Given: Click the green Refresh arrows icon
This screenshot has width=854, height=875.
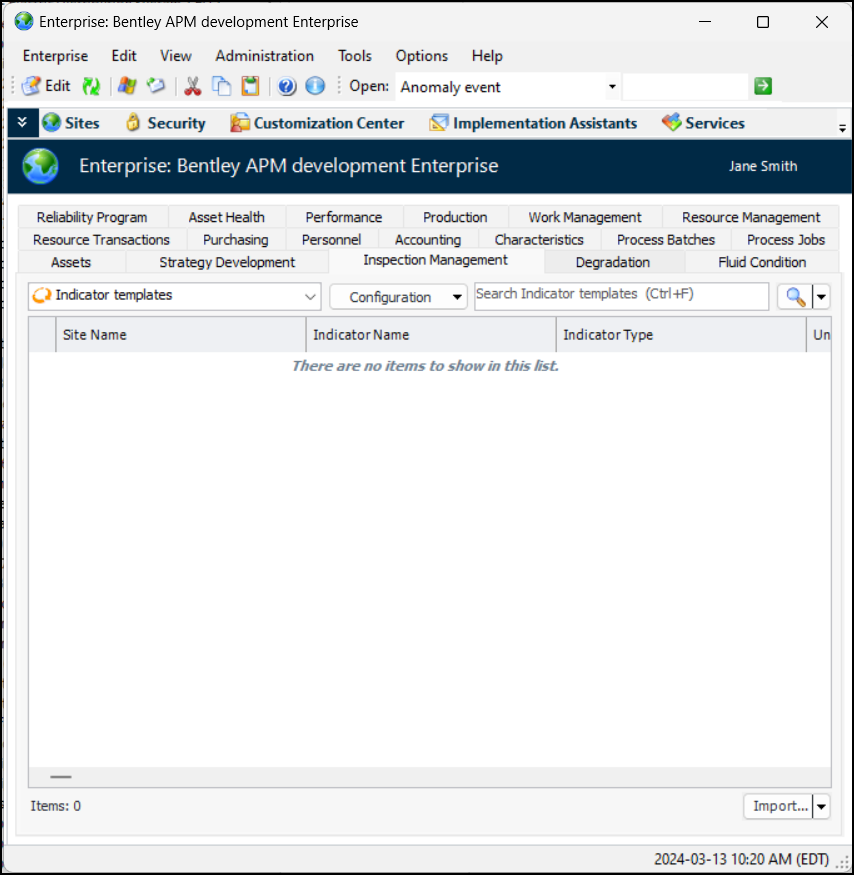Looking at the screenshot, I should pyautogui.click(x=91, y=86).
